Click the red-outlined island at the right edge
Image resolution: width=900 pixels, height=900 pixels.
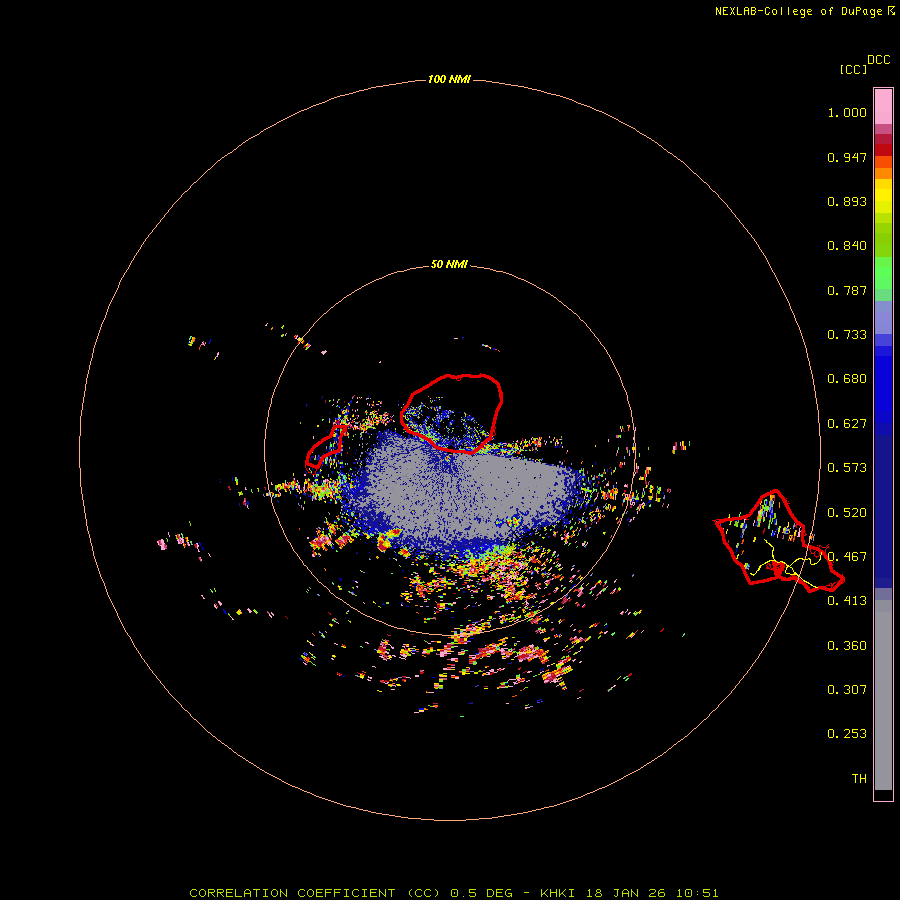[779, 541]
